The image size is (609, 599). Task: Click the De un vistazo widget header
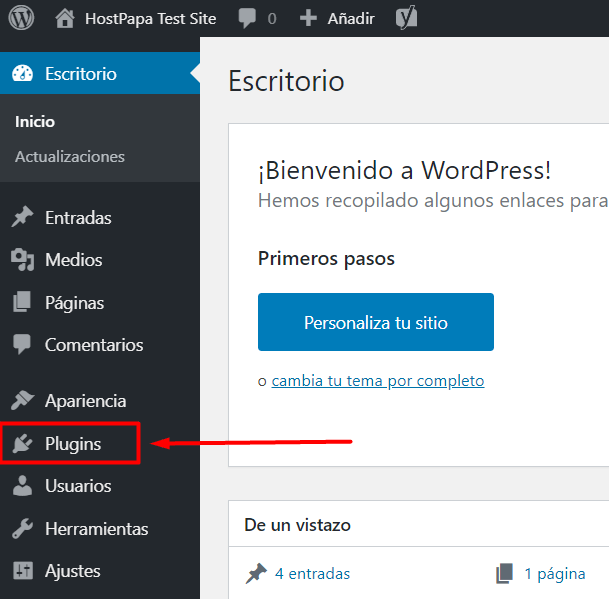coord(298,525)
